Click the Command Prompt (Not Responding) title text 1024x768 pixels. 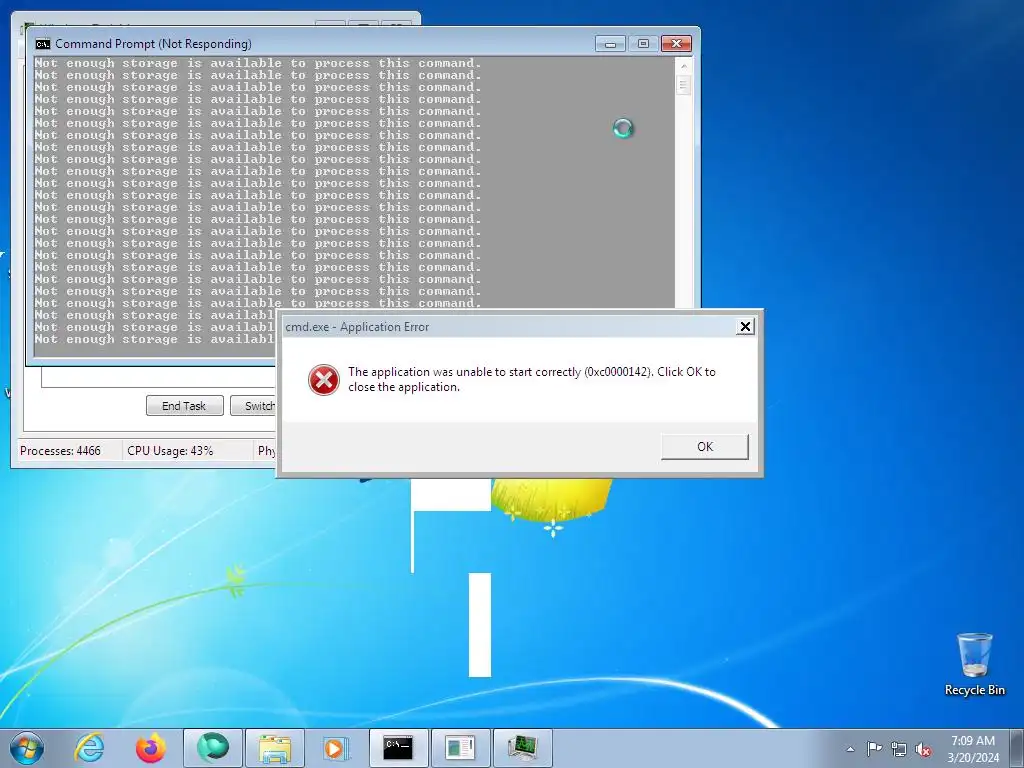pyautogui.click(x=153, y=44)
